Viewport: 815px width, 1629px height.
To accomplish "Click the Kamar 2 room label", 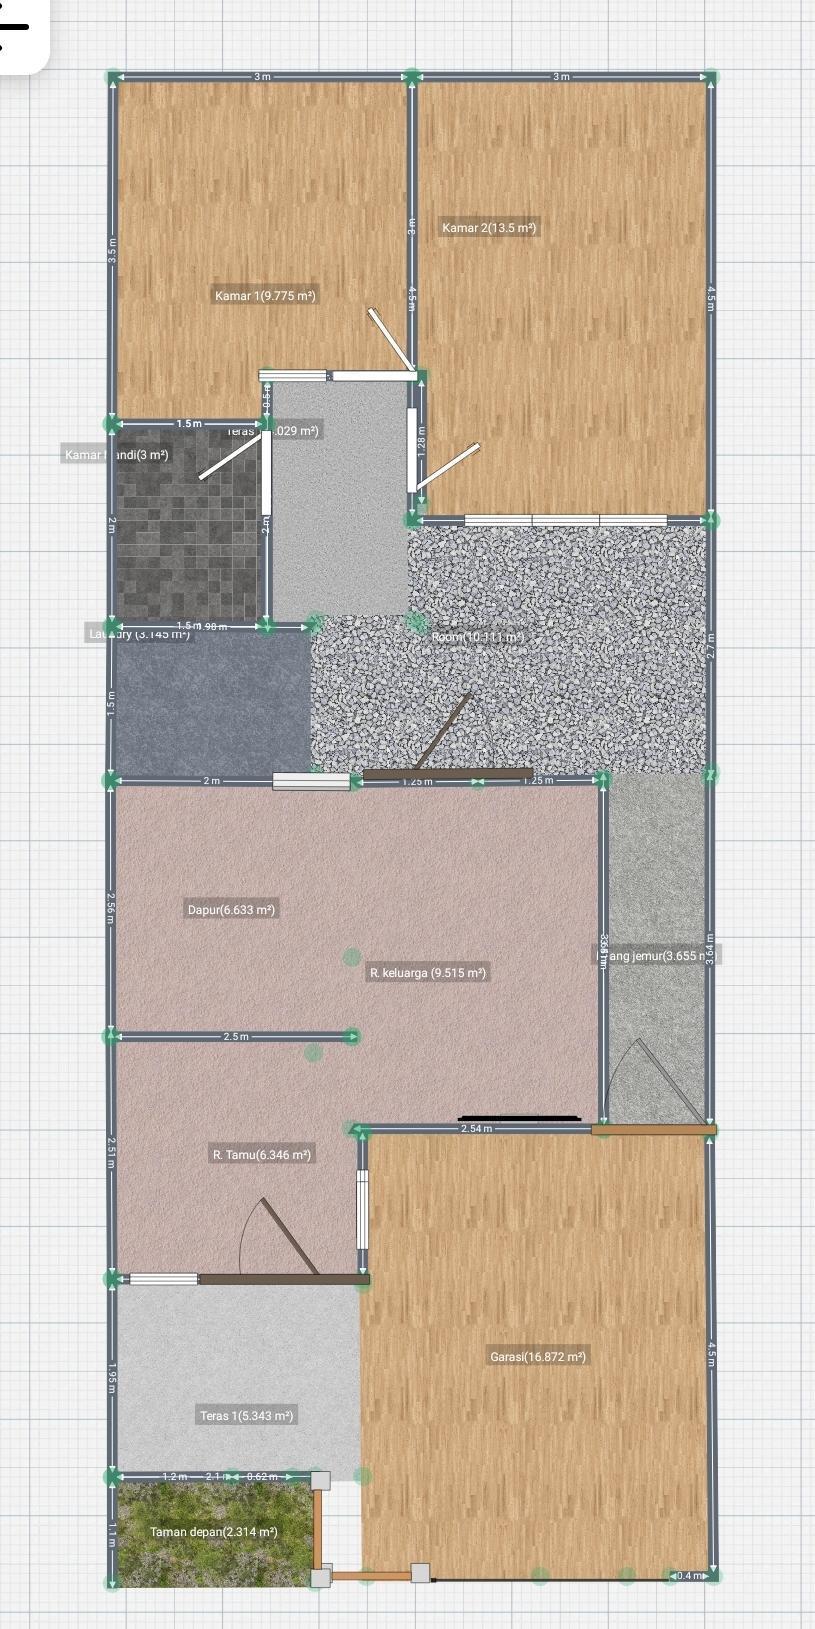I will 489,228.
